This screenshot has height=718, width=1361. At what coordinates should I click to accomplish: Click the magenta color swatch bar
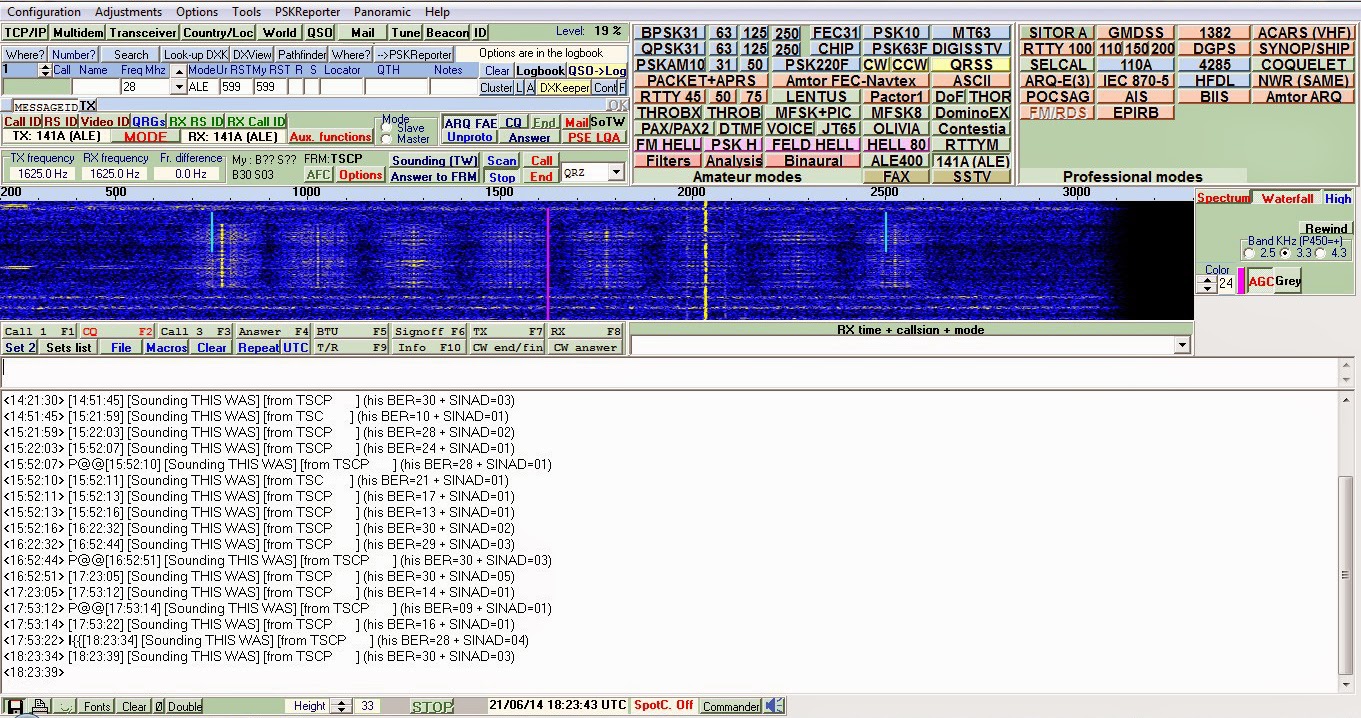[x=1241, y=281]
